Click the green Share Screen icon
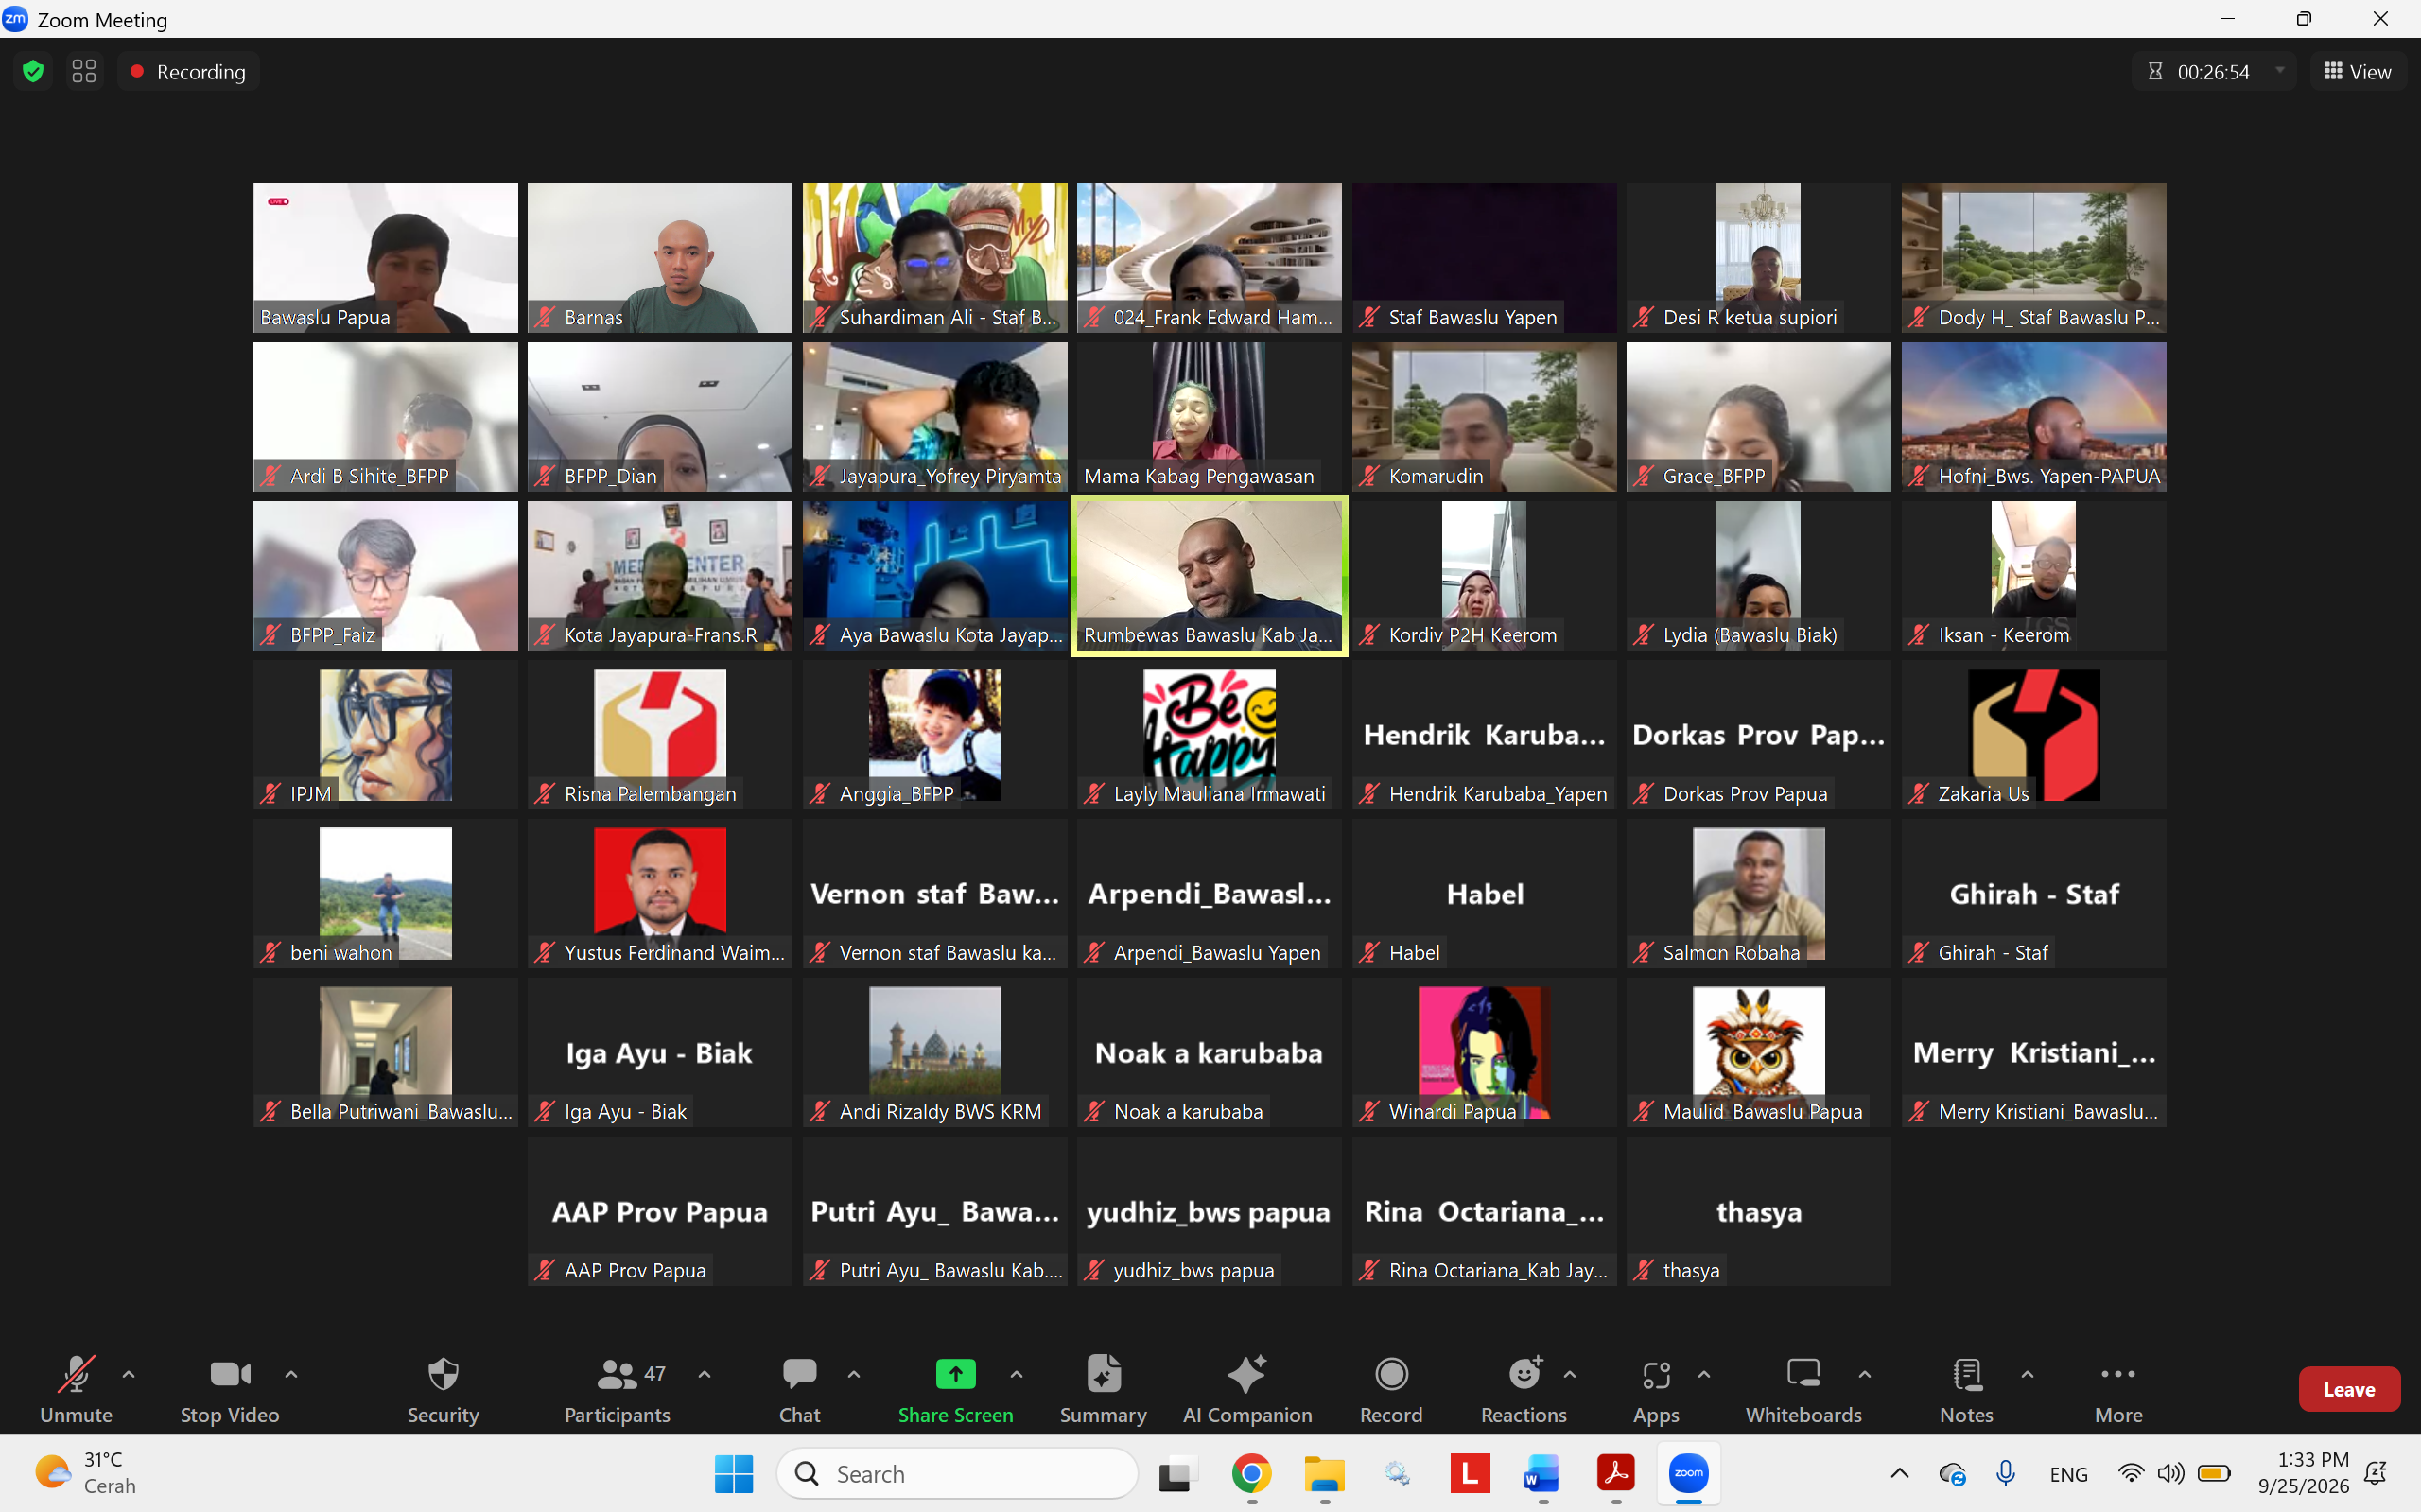The image size is (2421, 1512). (x=955, y=1374)
